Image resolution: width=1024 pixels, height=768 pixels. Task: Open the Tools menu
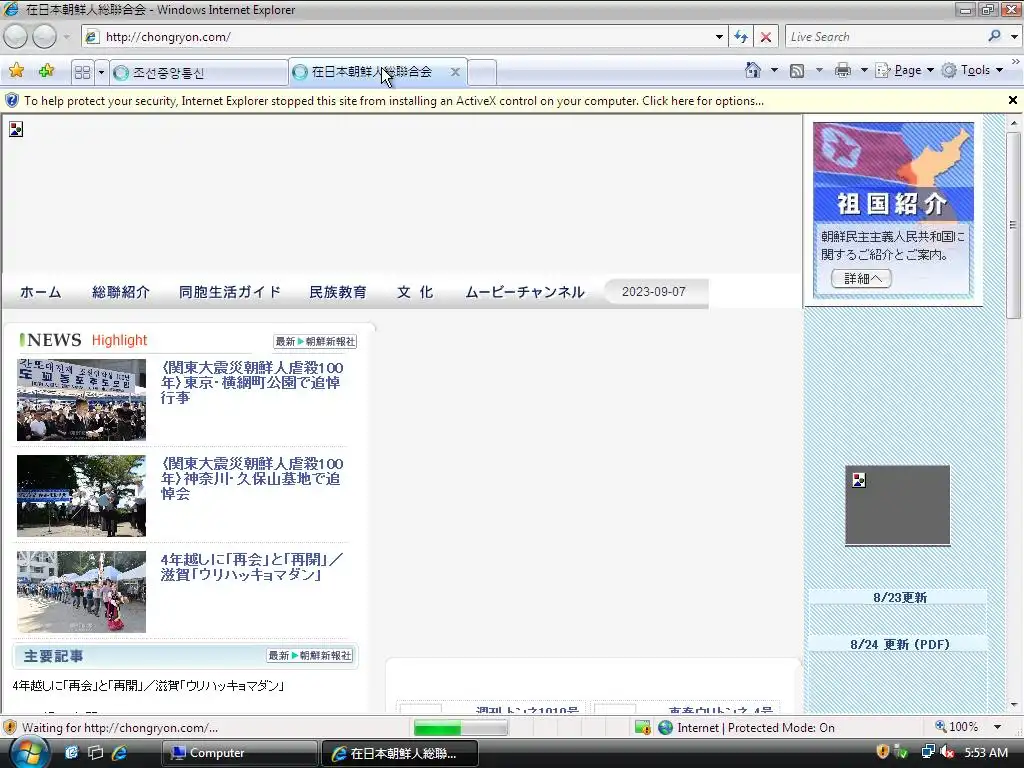972,70
